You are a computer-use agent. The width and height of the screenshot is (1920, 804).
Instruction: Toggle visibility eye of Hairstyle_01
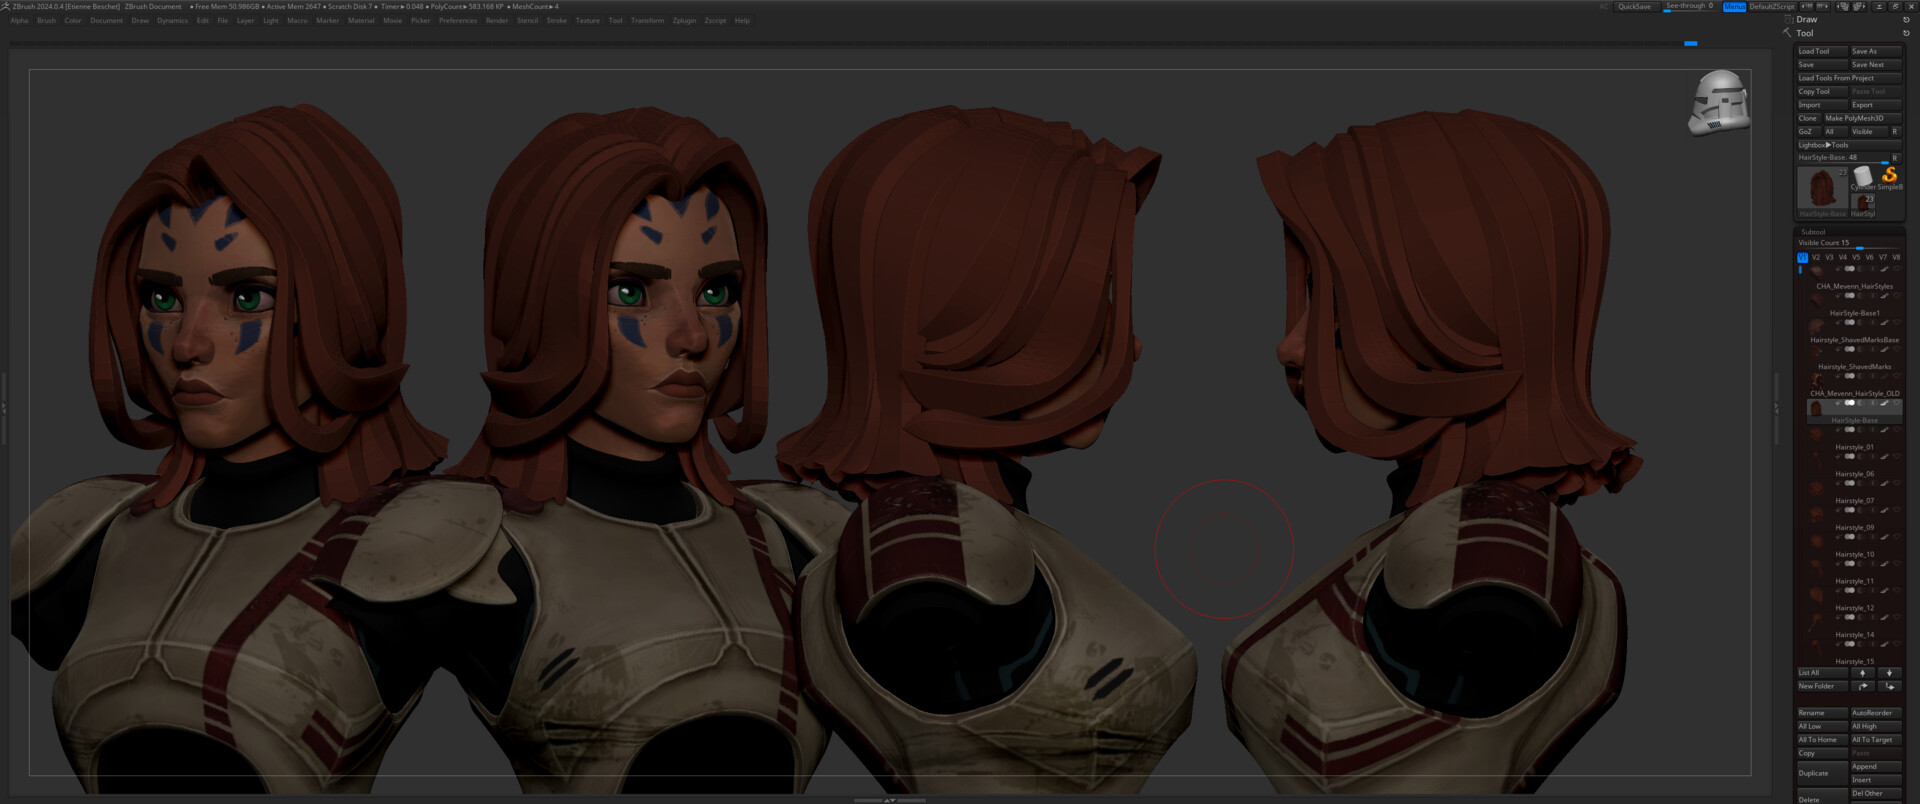(1896, 430)
